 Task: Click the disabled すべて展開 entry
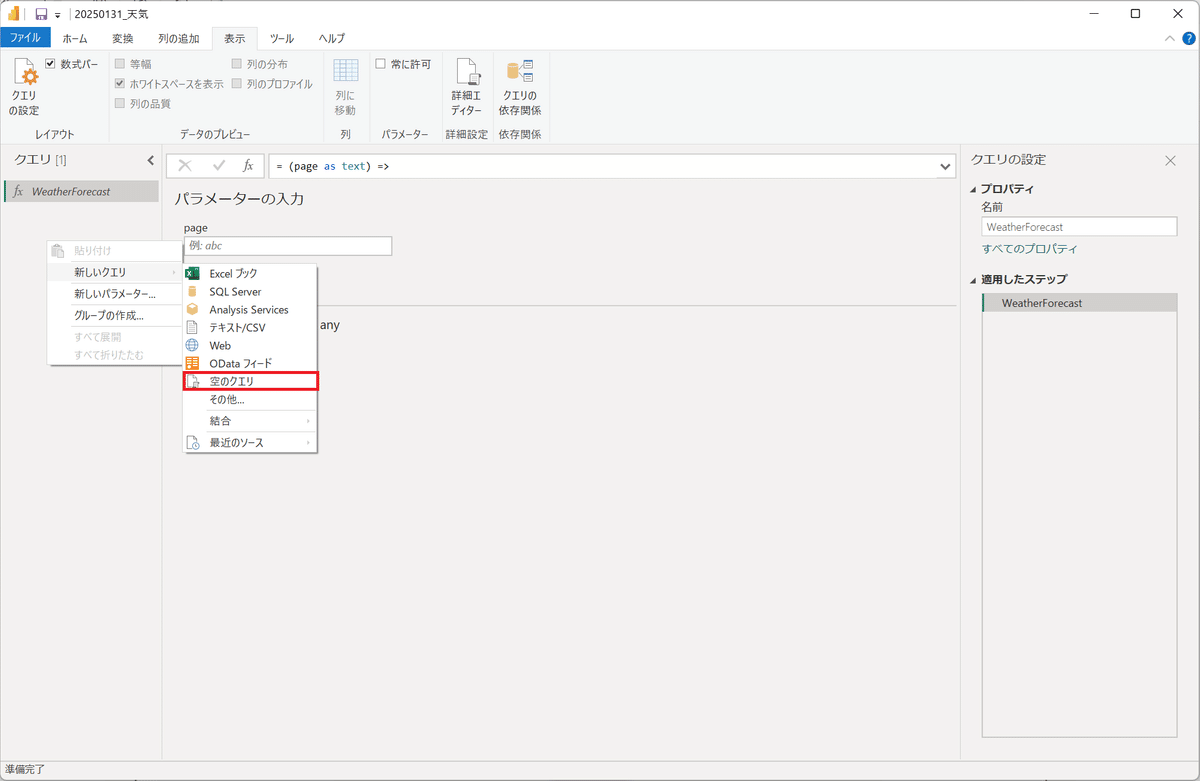(115, 337)
